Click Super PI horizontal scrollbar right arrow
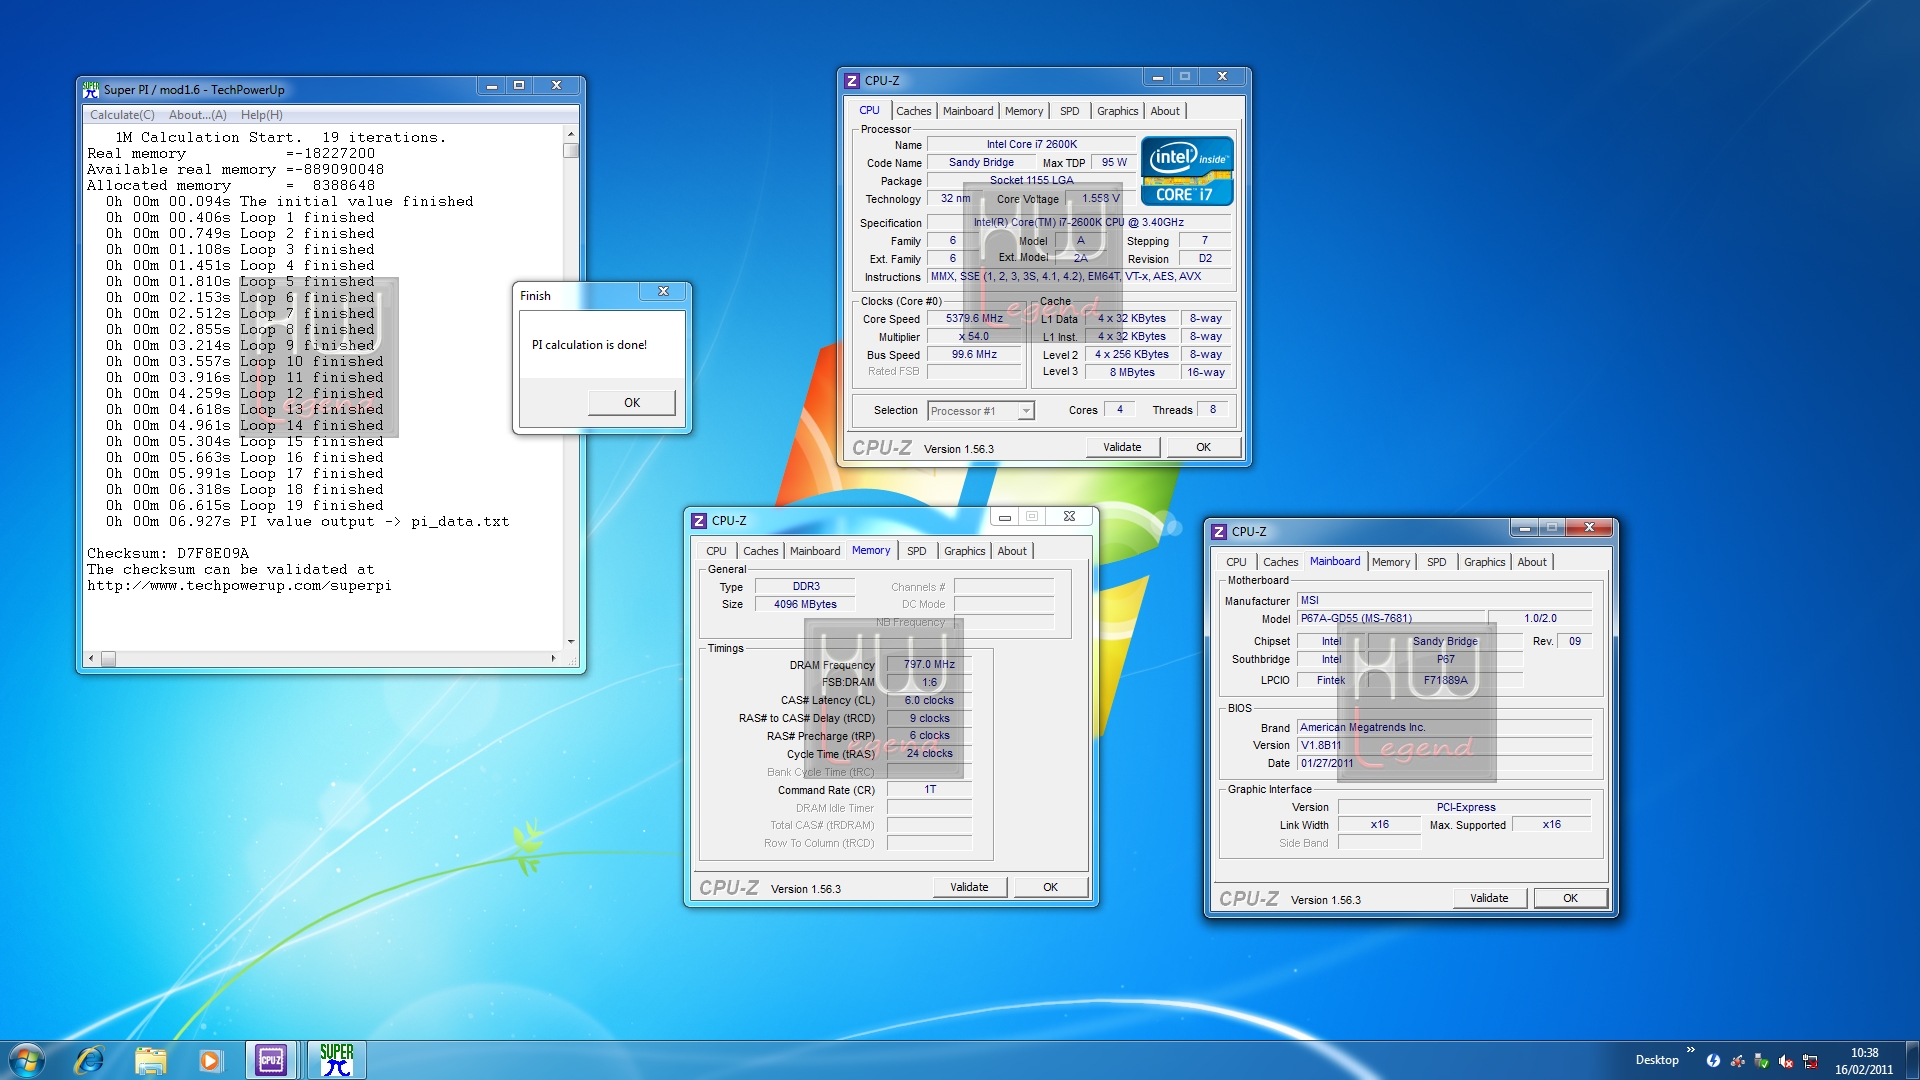The image size is (1920, 1080). pos(553,658)
